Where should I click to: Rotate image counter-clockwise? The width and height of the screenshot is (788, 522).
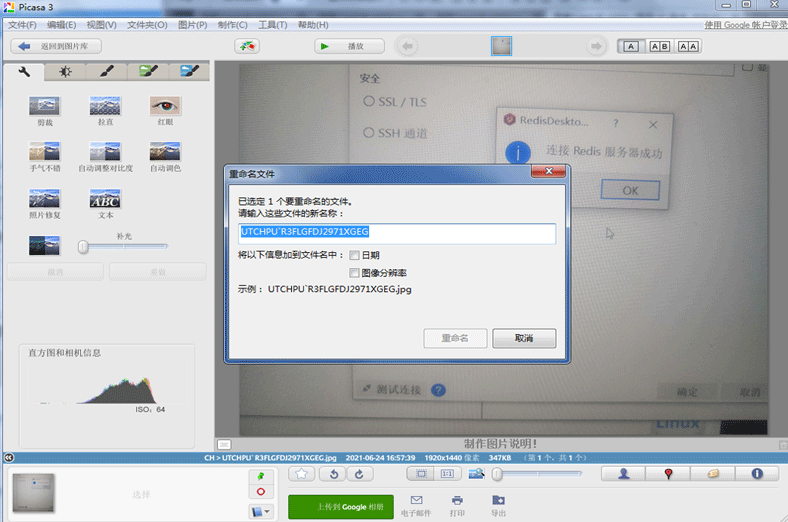(x=334, y=474)
